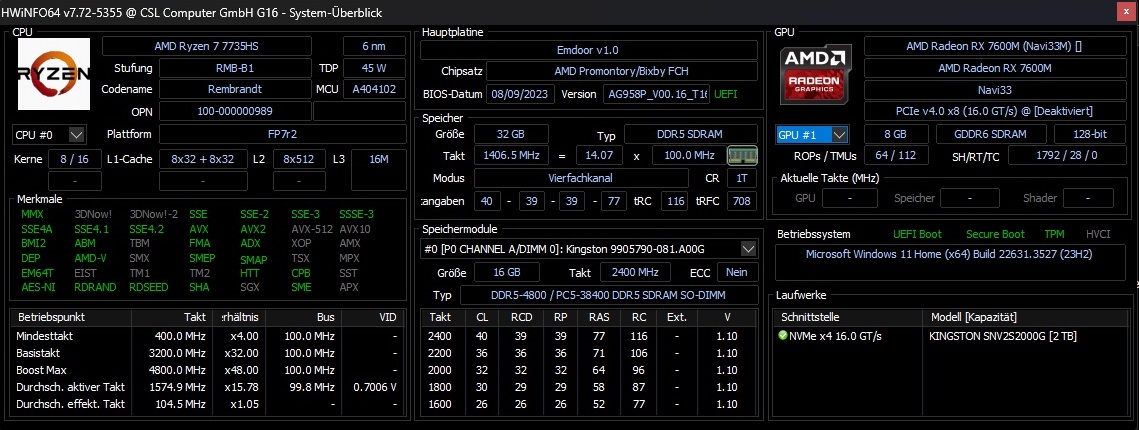Click the Ryzen CPU logo image
The width and height of the screenshot is (1139, 430).
coord(54,74)
